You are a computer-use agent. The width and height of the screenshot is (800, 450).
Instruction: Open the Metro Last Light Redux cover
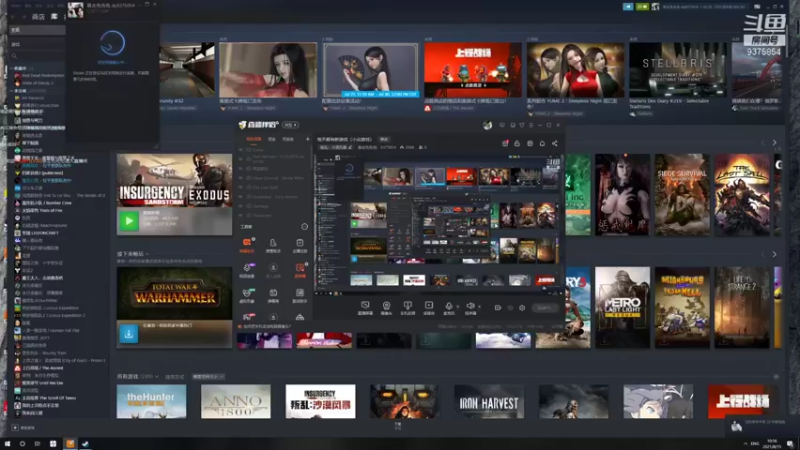[622, 308]
